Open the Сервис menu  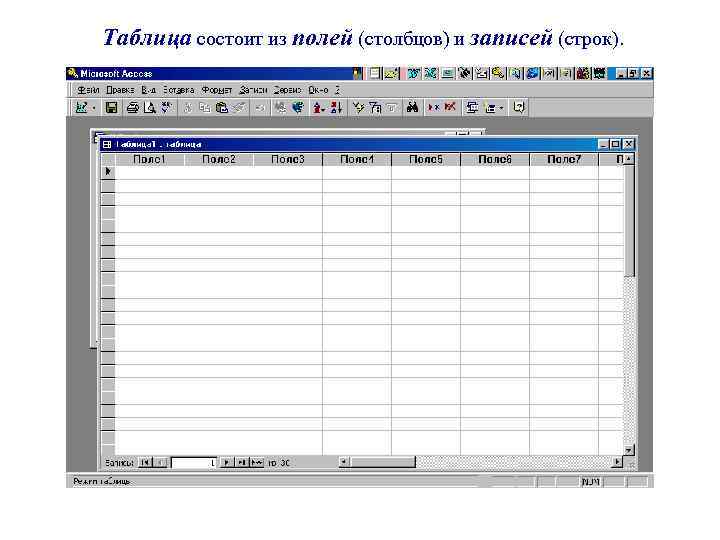tap(287, 90)
